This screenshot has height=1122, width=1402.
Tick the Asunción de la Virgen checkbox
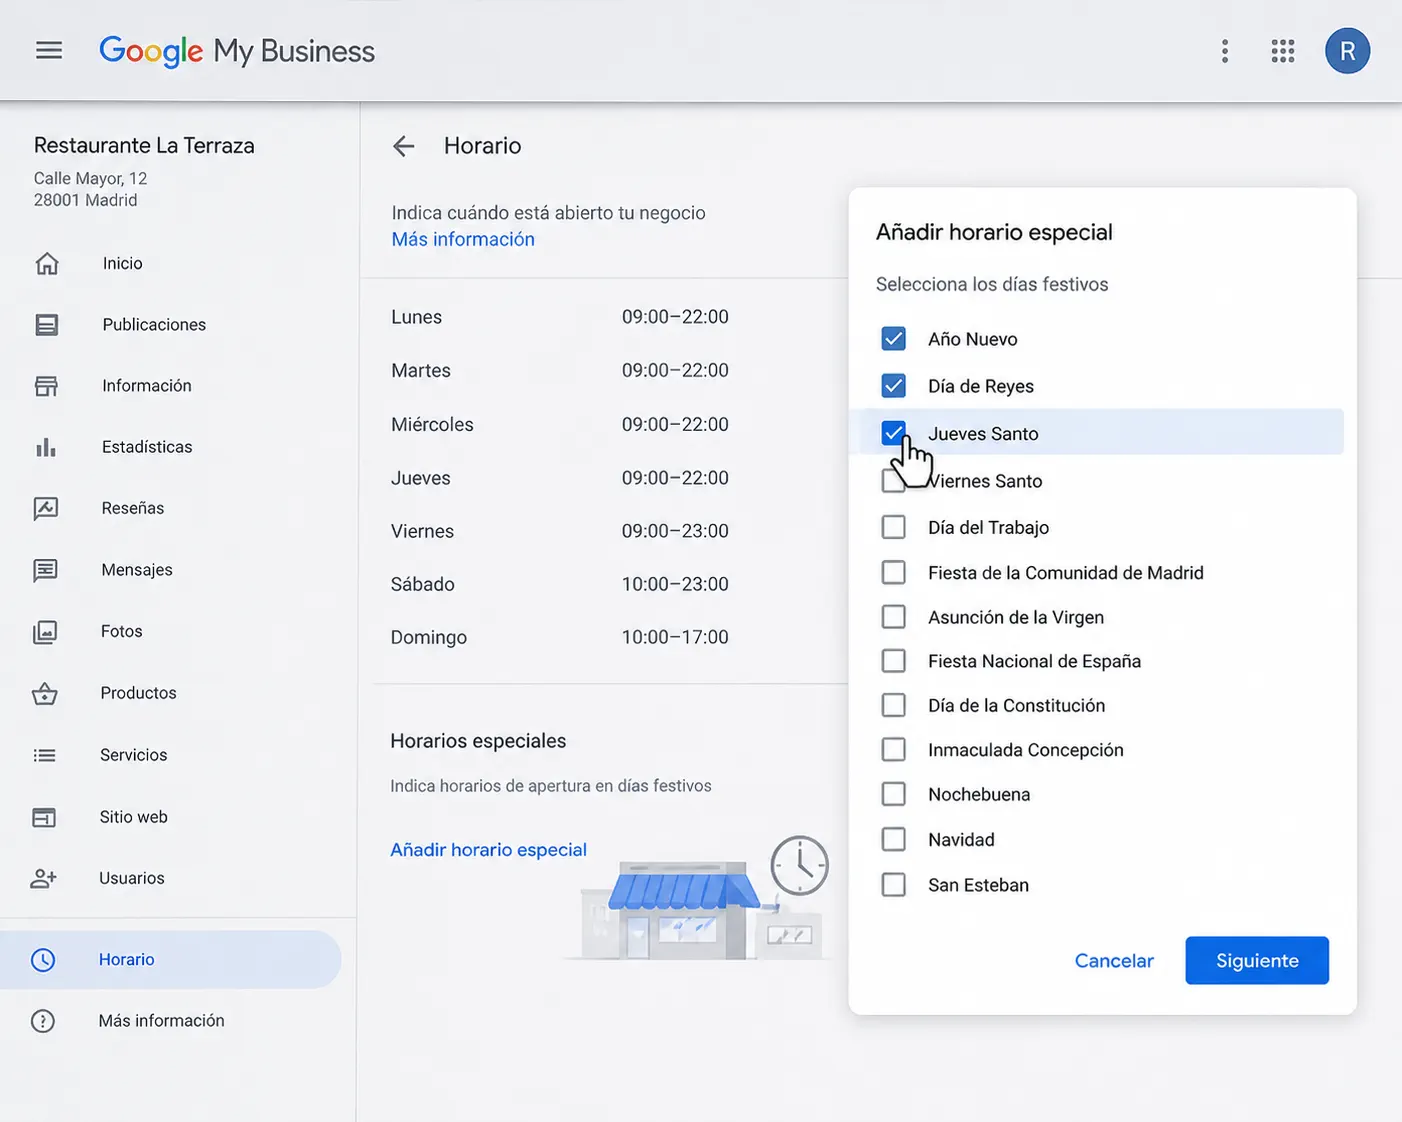click(x=894, y=617)
